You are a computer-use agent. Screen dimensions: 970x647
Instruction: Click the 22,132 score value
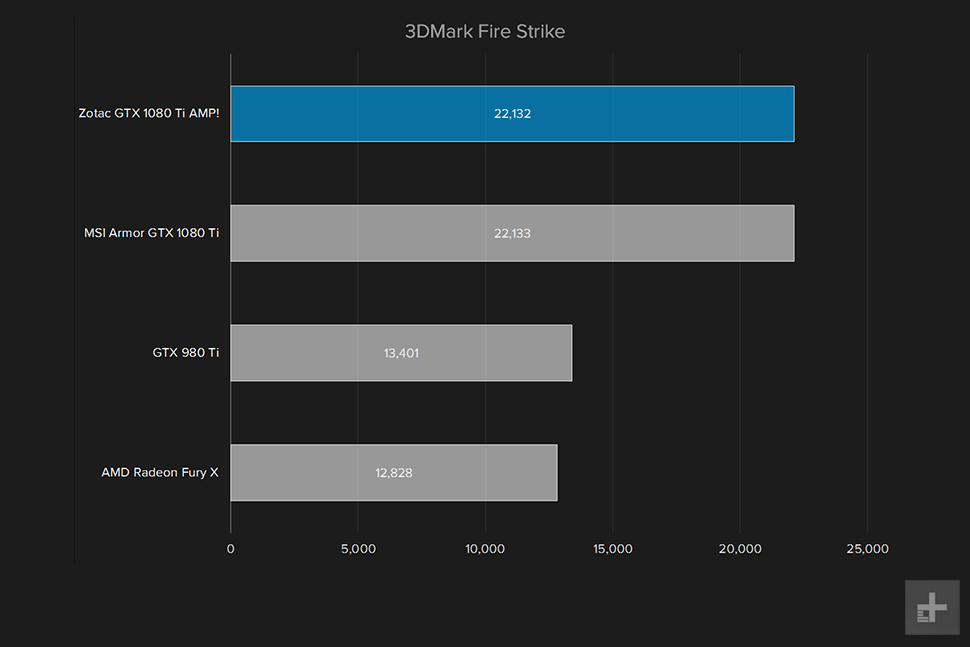coord(512,114)
